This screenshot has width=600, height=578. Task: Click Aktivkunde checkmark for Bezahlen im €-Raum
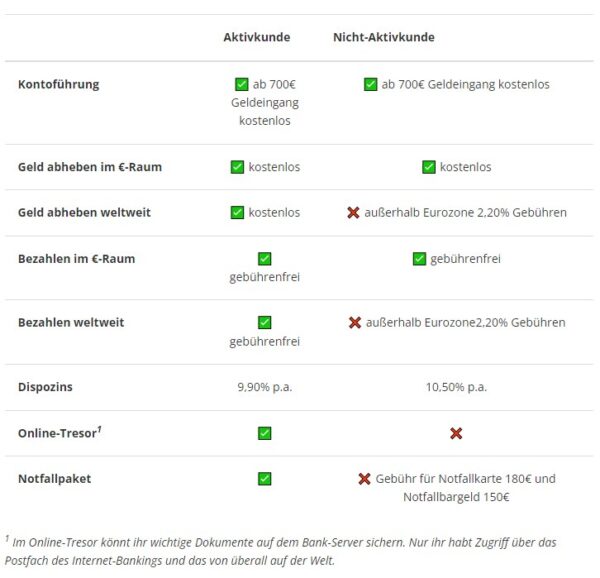coord(264,259)
